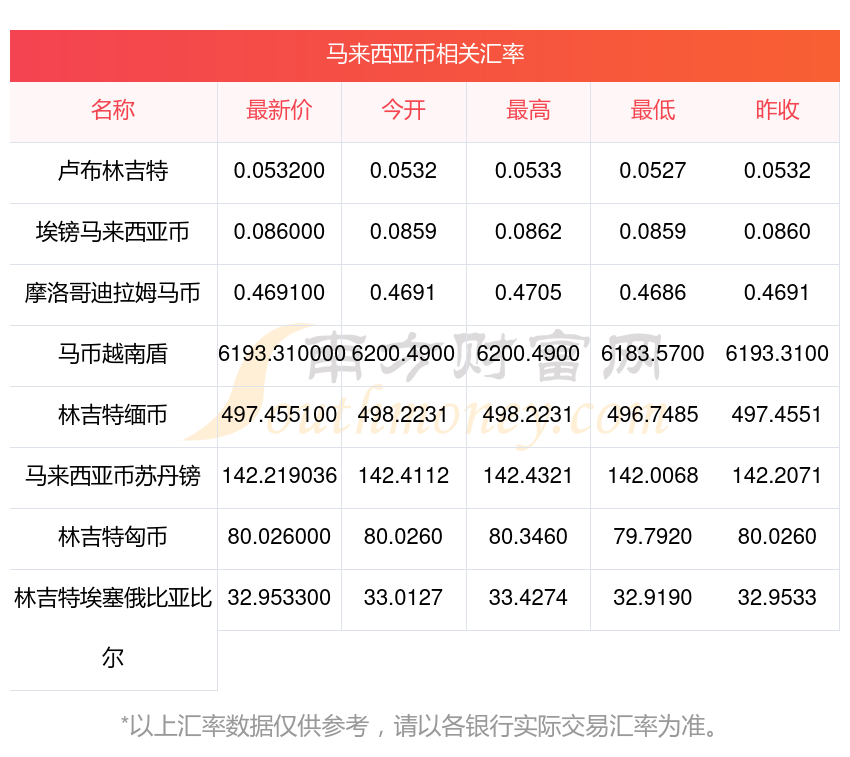This screenshot has width=850, height=757.
Task: Click the high value 0.4705
Action: pos(528,293)
